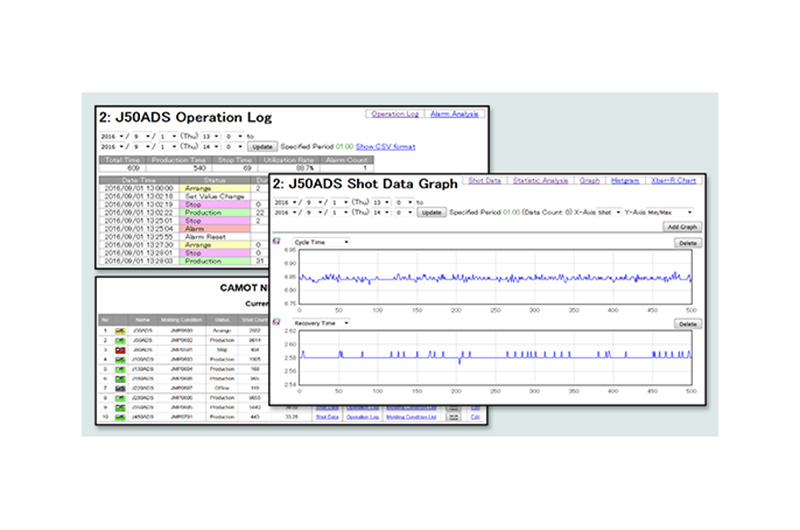Click the red Stop status icon in row 3
The width and height of the screenshot is (800, 530).
[120, 350]
